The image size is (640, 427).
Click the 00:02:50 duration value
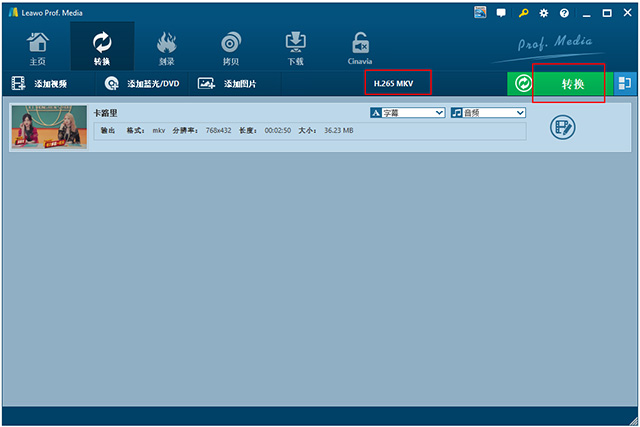click(x=278, y=131)
